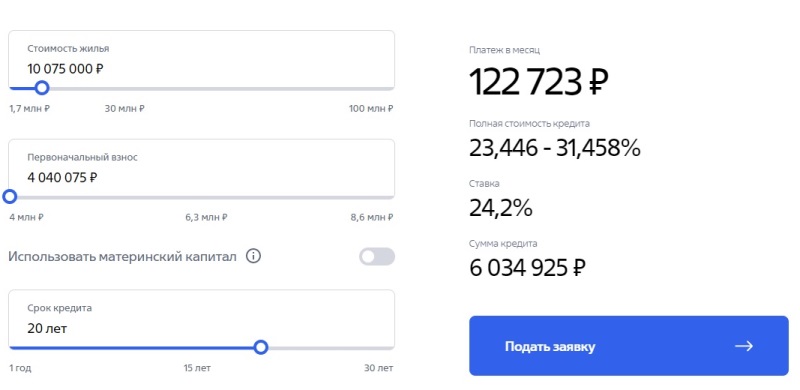The width and height of the screenshot is (800, 390).
Task: Click the Стоимость жилья amount field
Action: 202,59
